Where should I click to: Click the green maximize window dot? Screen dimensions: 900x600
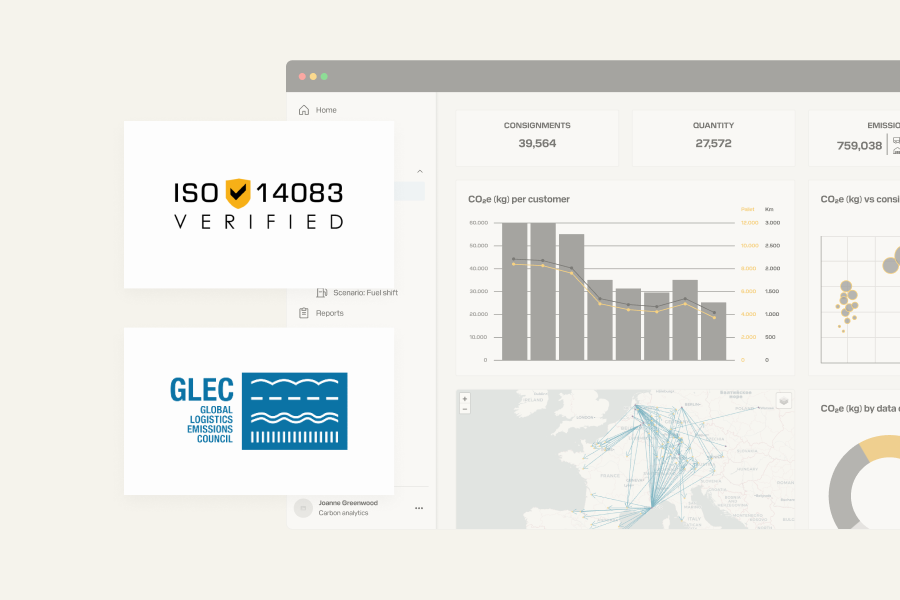[324, 76]
